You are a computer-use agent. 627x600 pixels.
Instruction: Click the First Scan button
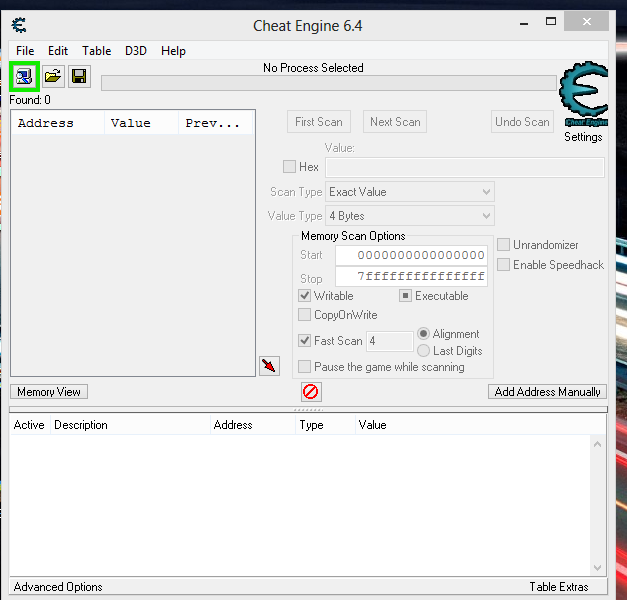[x=319, y=122]
